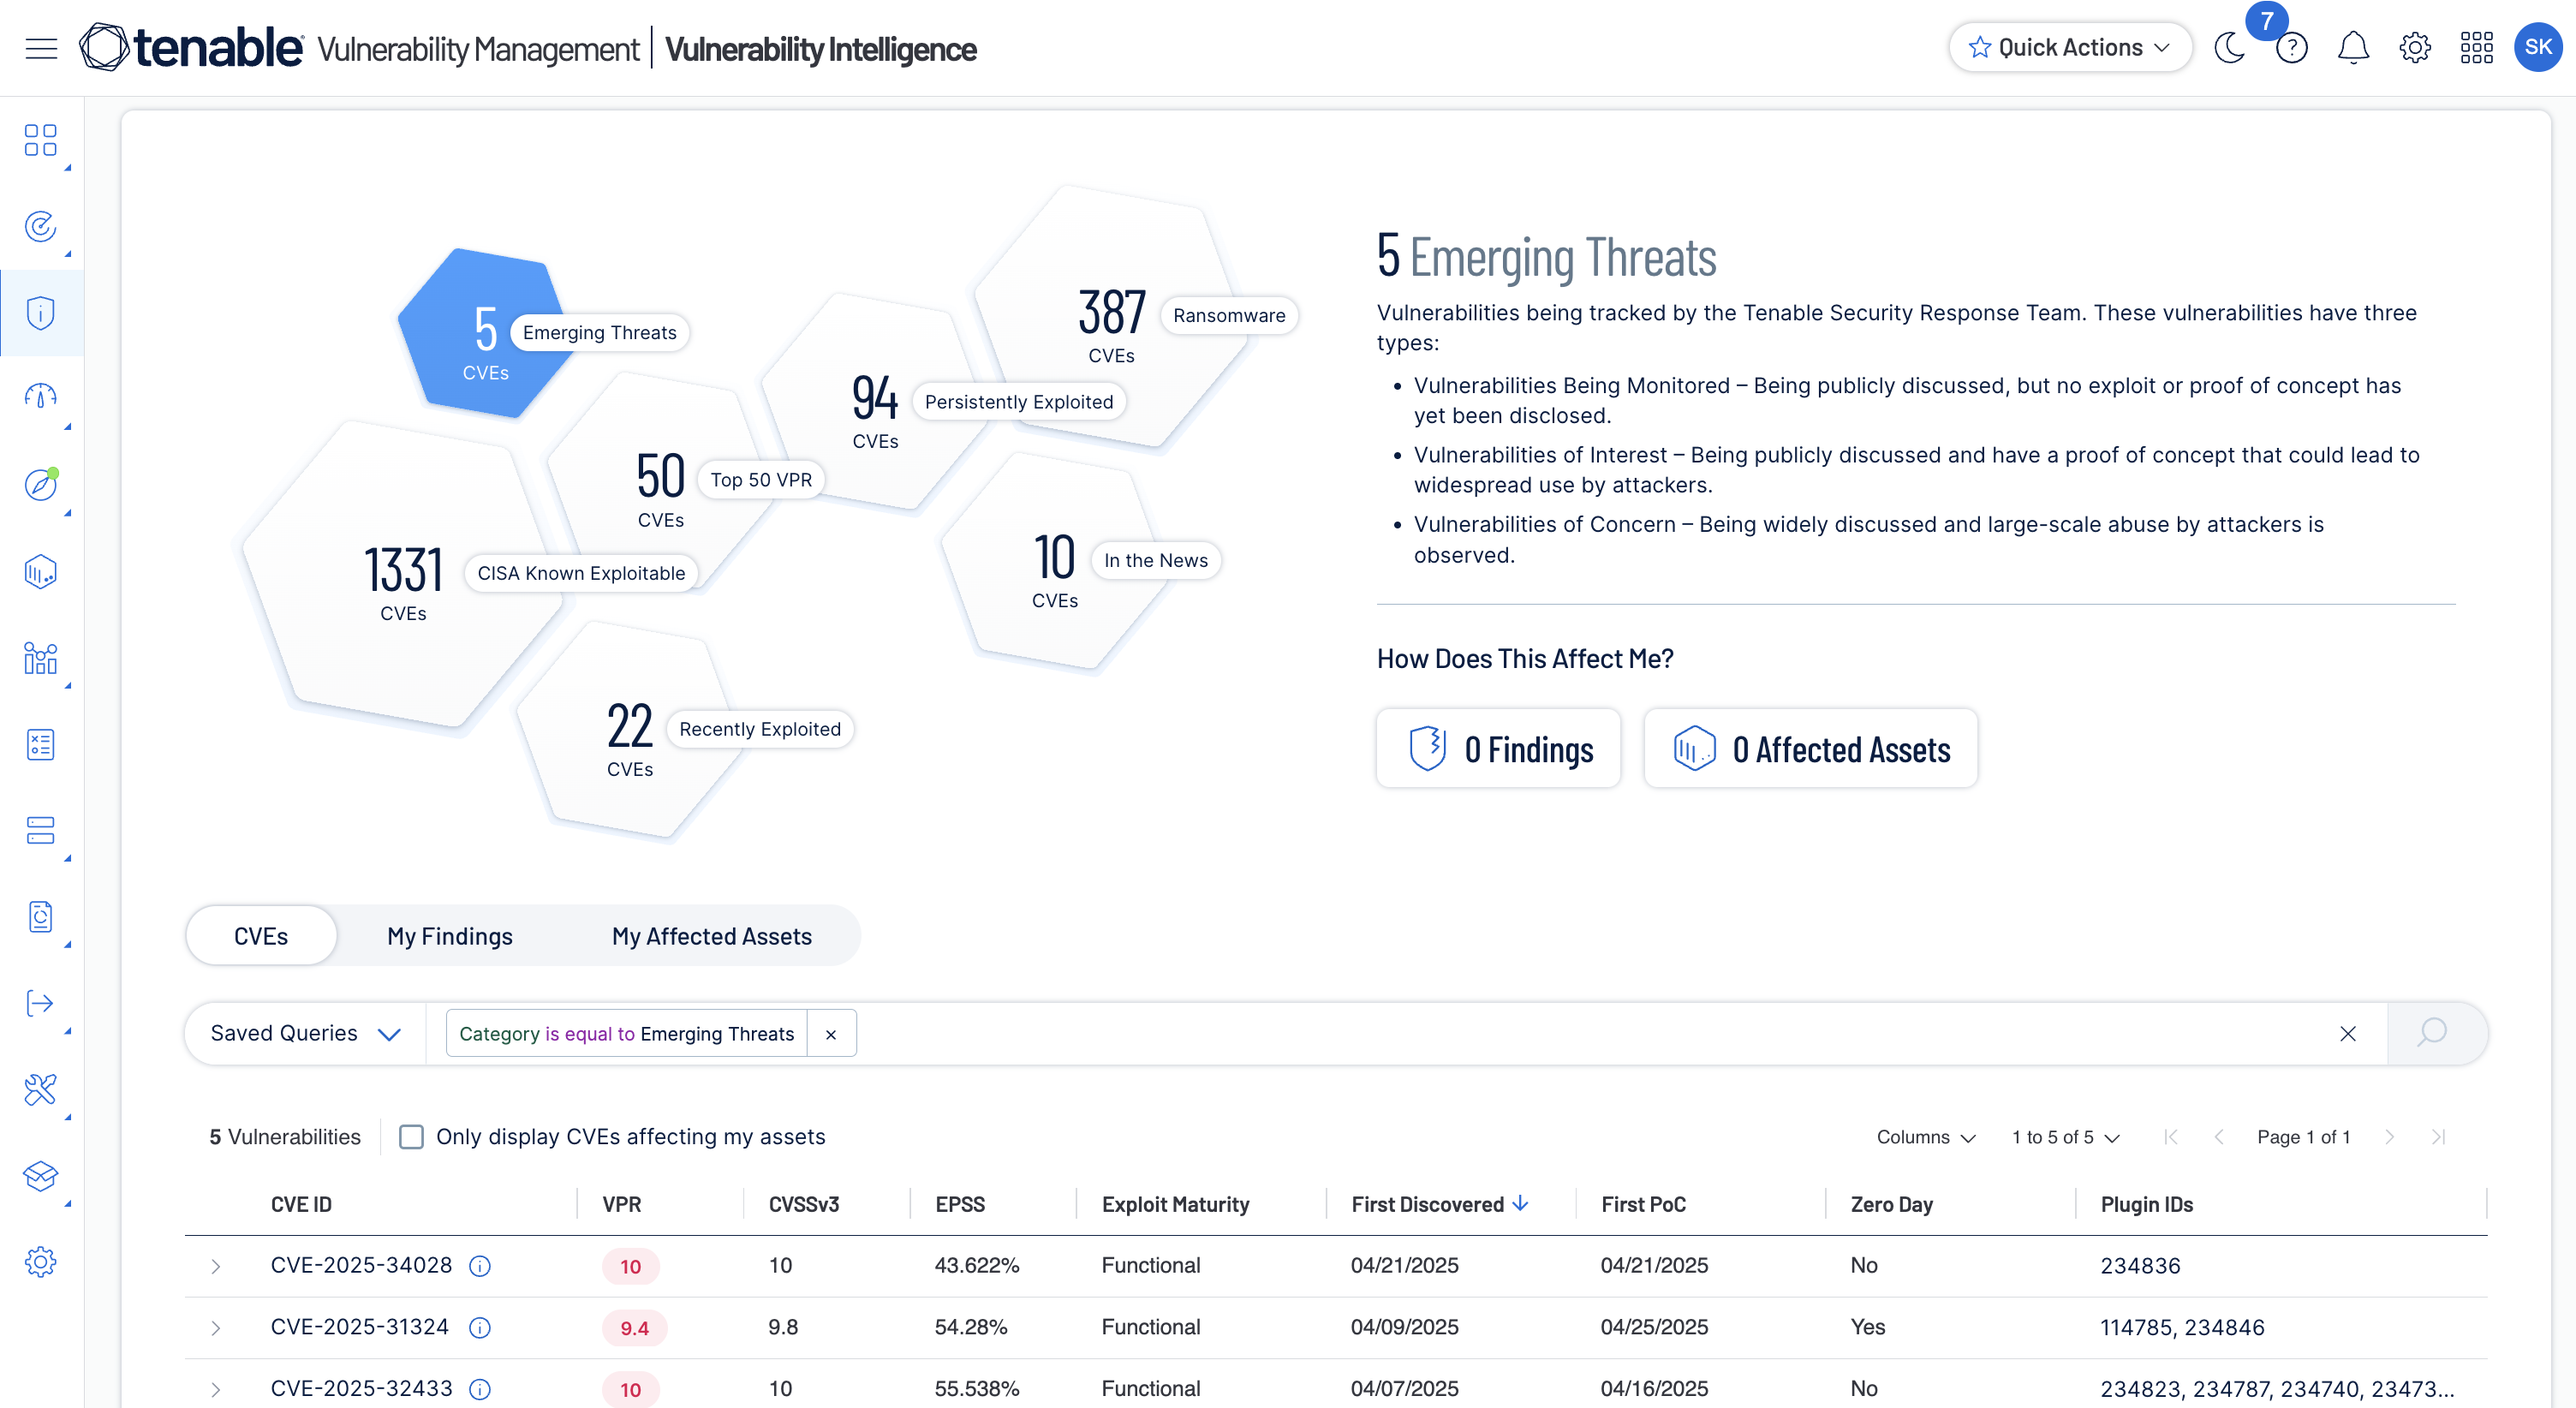Open the hamburger navigation menu
Viewport: 2576px width, 1408px height.
point(41,48)
